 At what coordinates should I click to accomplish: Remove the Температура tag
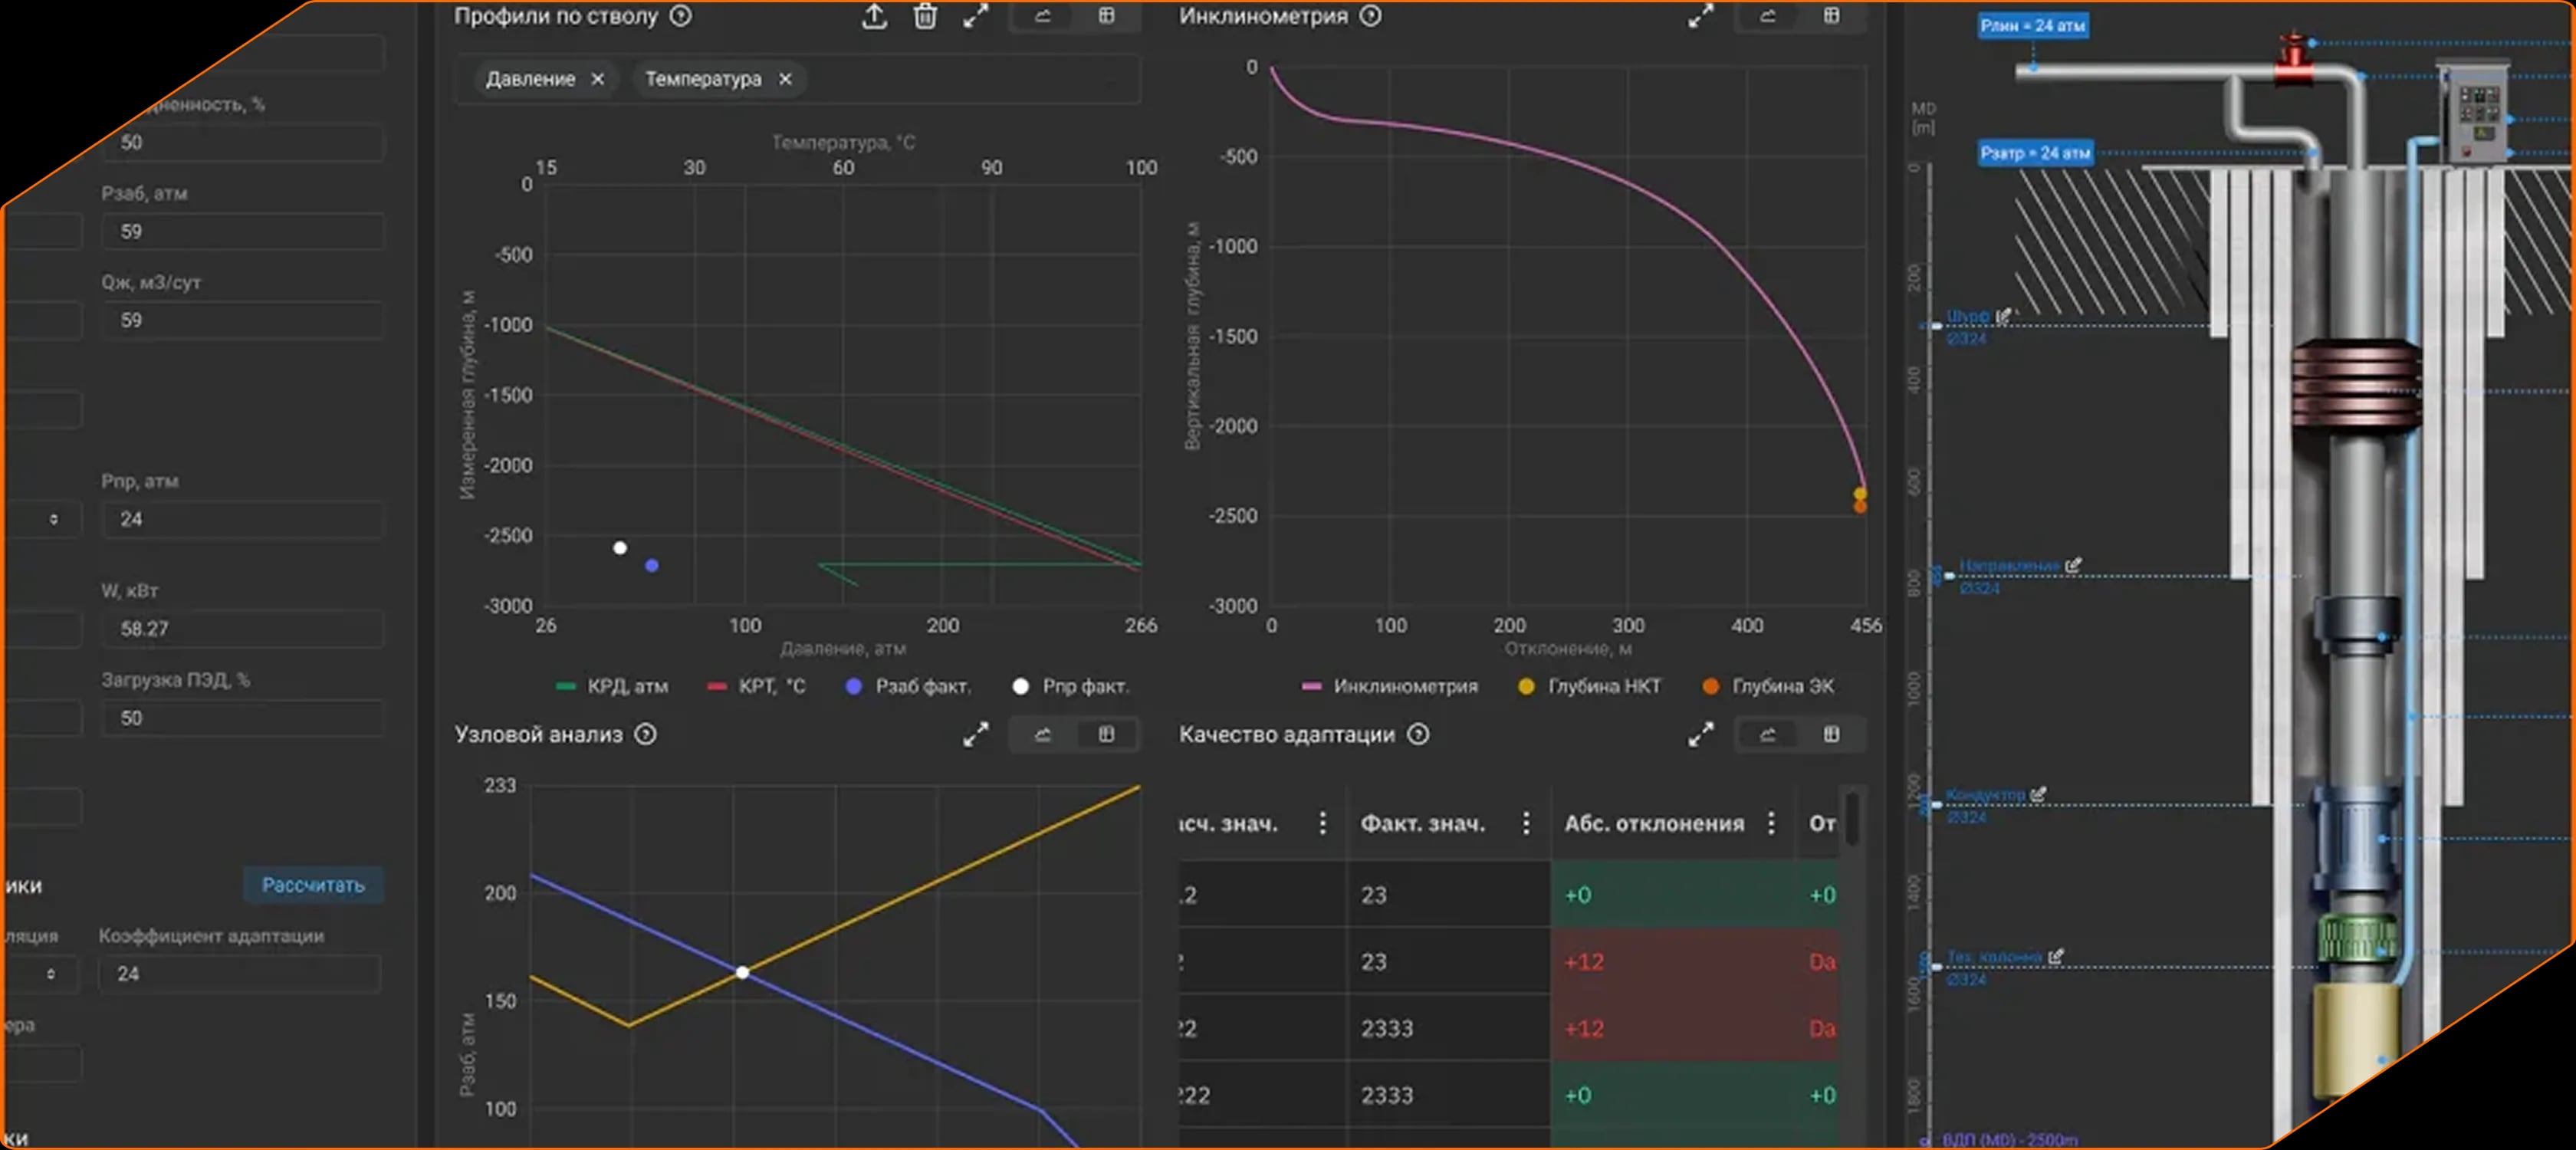[785, 79]
